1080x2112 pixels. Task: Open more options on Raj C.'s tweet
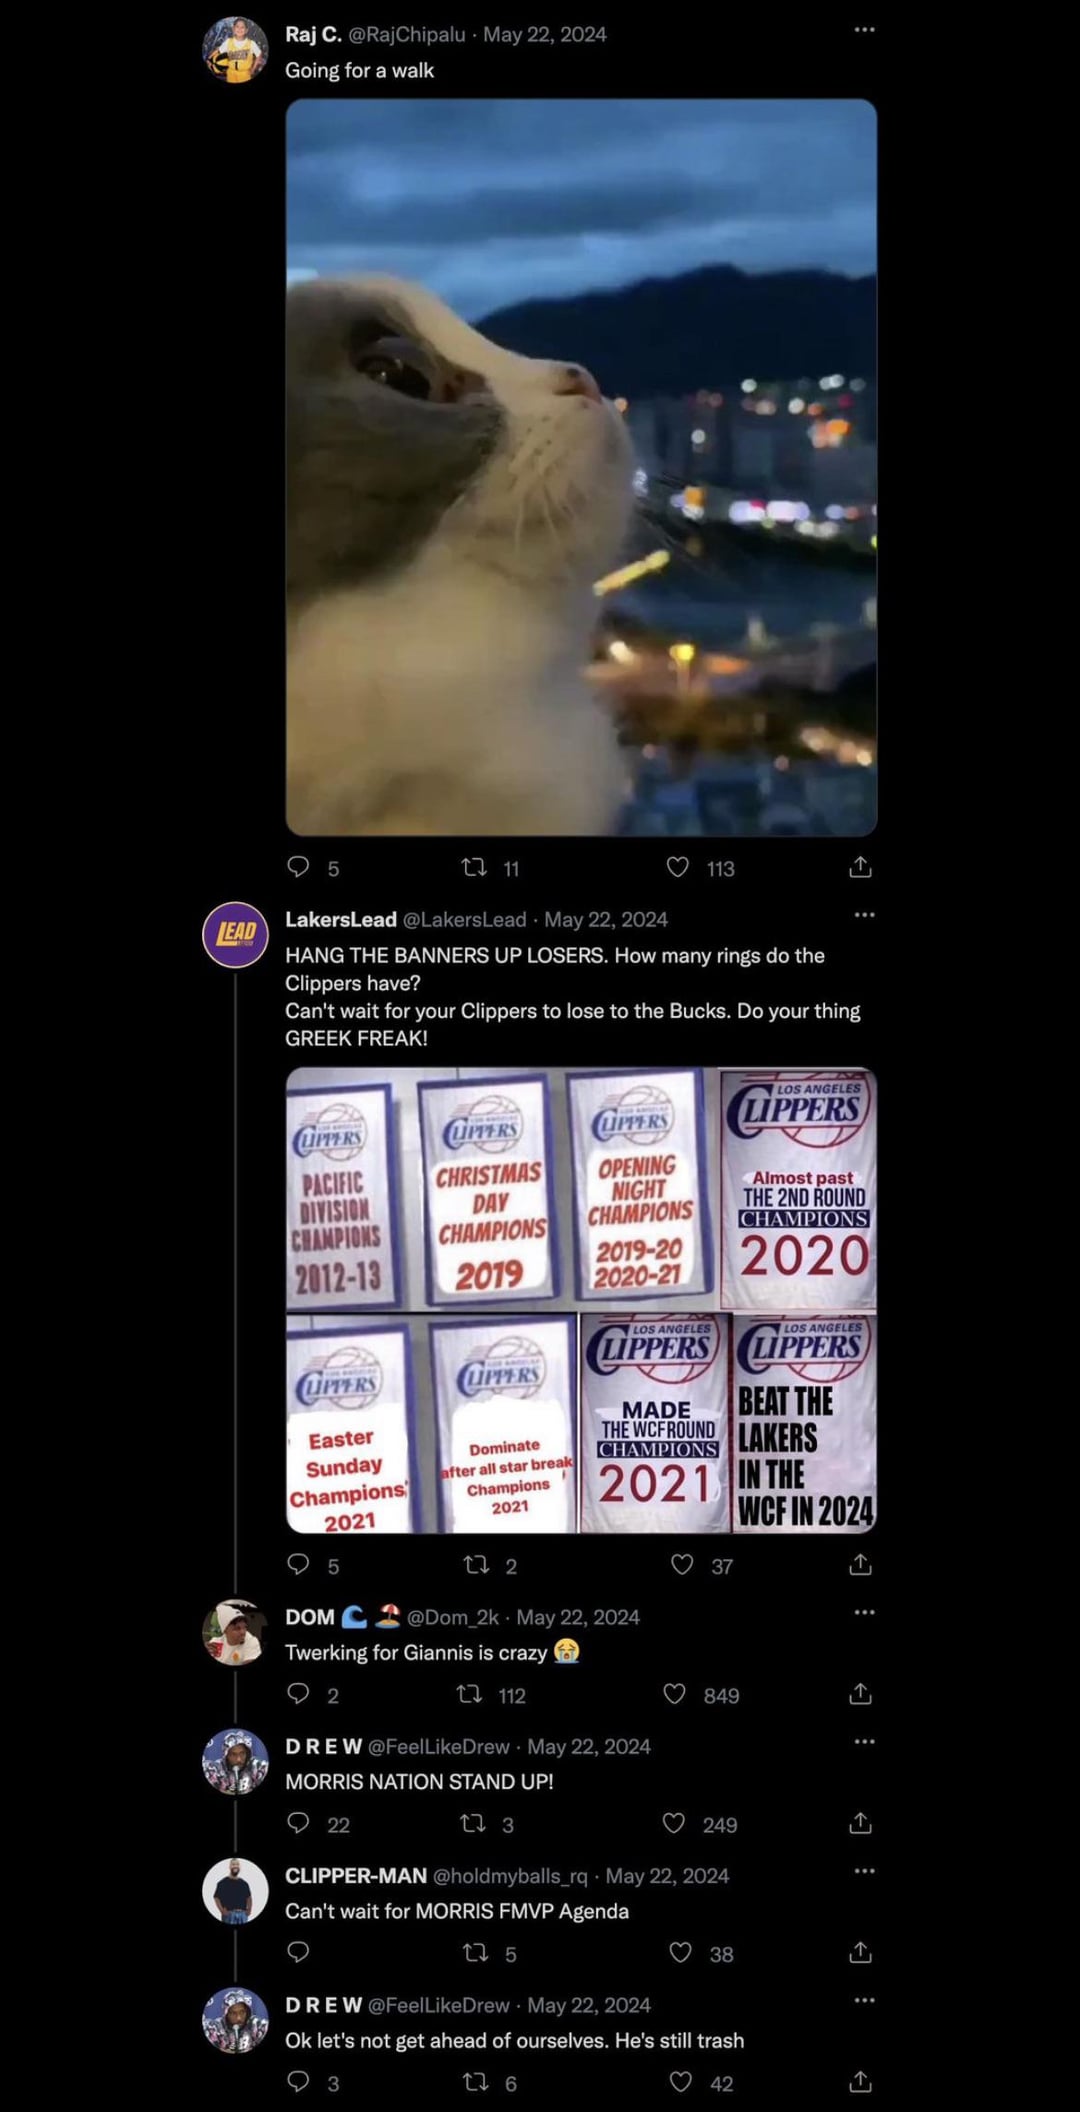(864, 29)
